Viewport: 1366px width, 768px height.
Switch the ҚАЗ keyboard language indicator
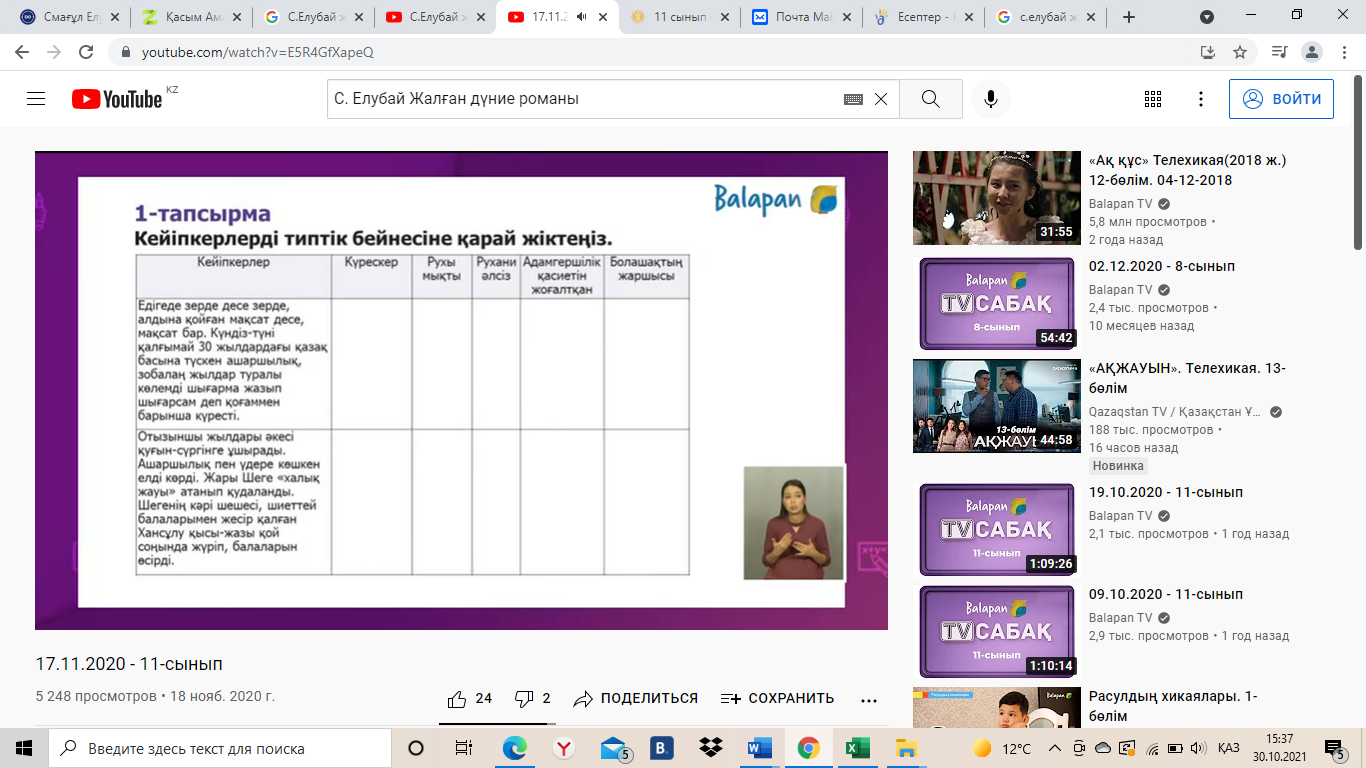pos(1229,749)
